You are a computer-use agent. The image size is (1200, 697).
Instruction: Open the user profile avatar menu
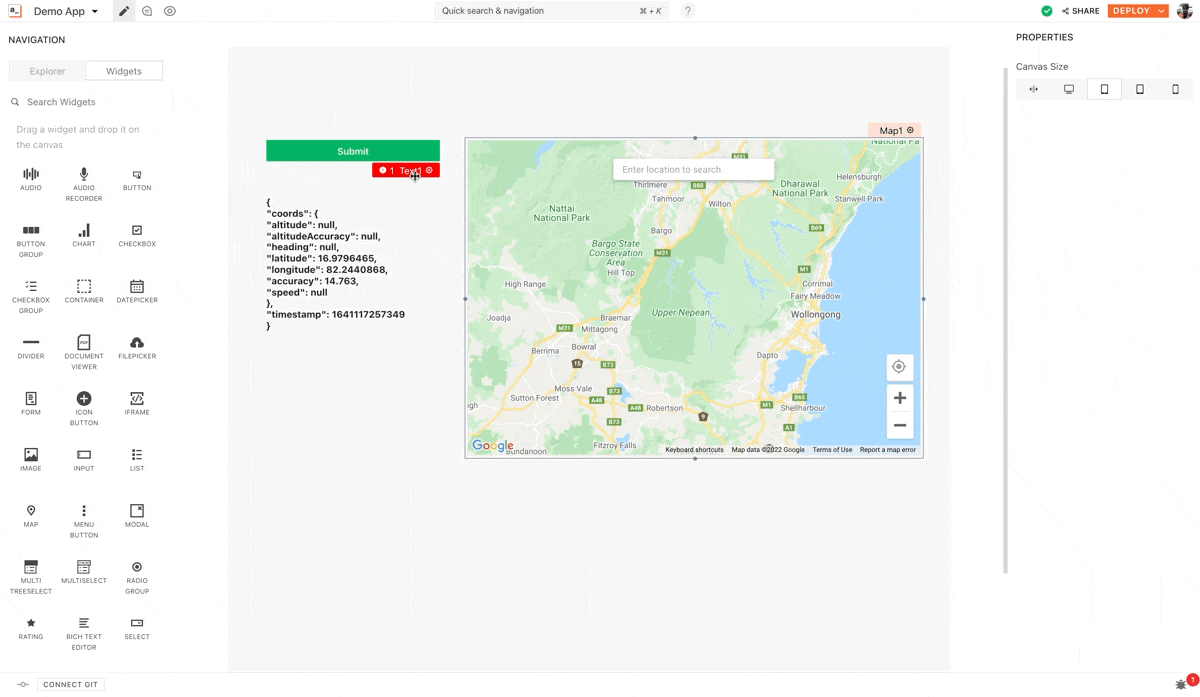1185,11
